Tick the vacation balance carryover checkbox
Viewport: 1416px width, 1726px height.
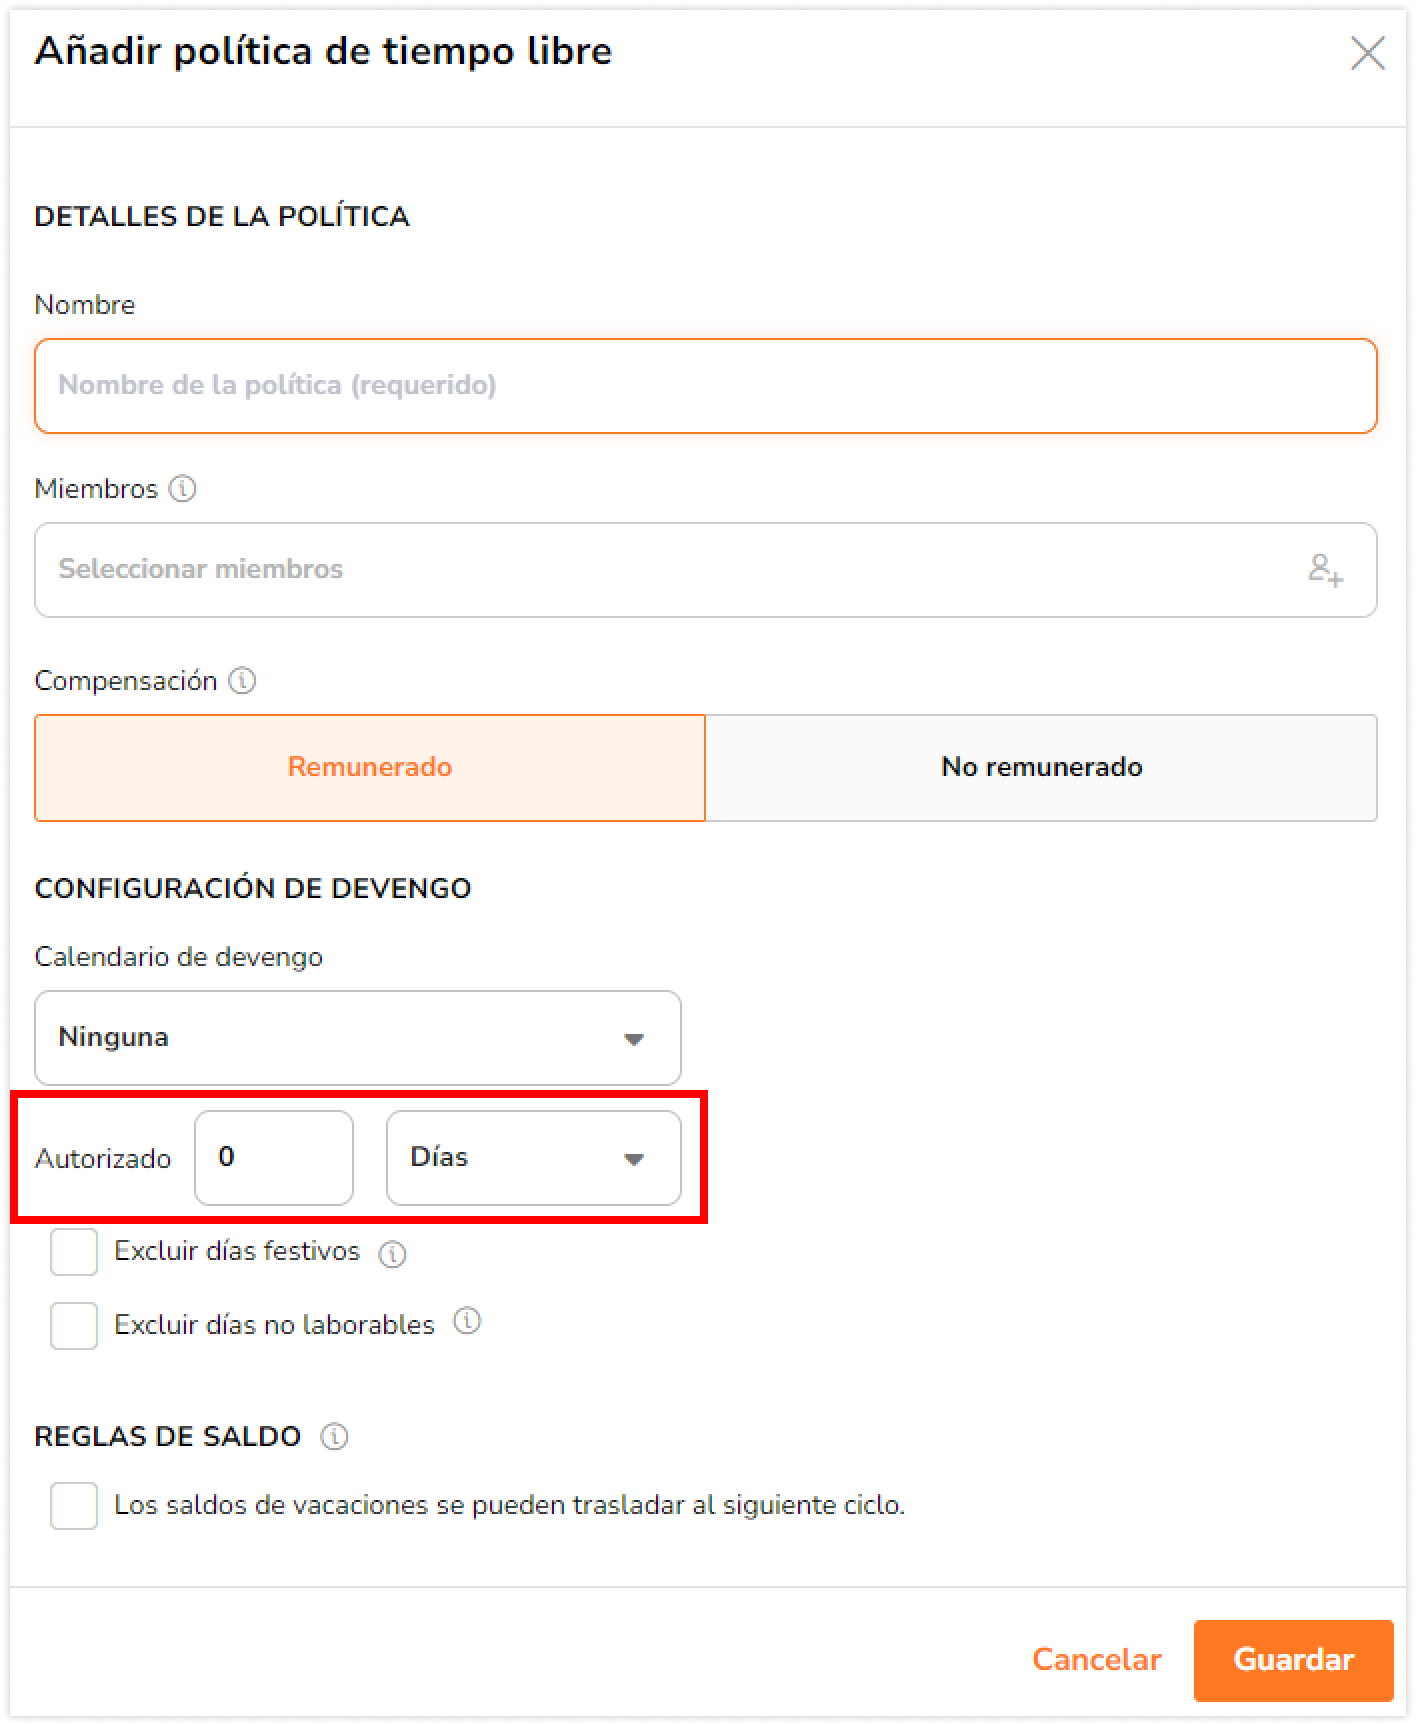point(74,1506)
